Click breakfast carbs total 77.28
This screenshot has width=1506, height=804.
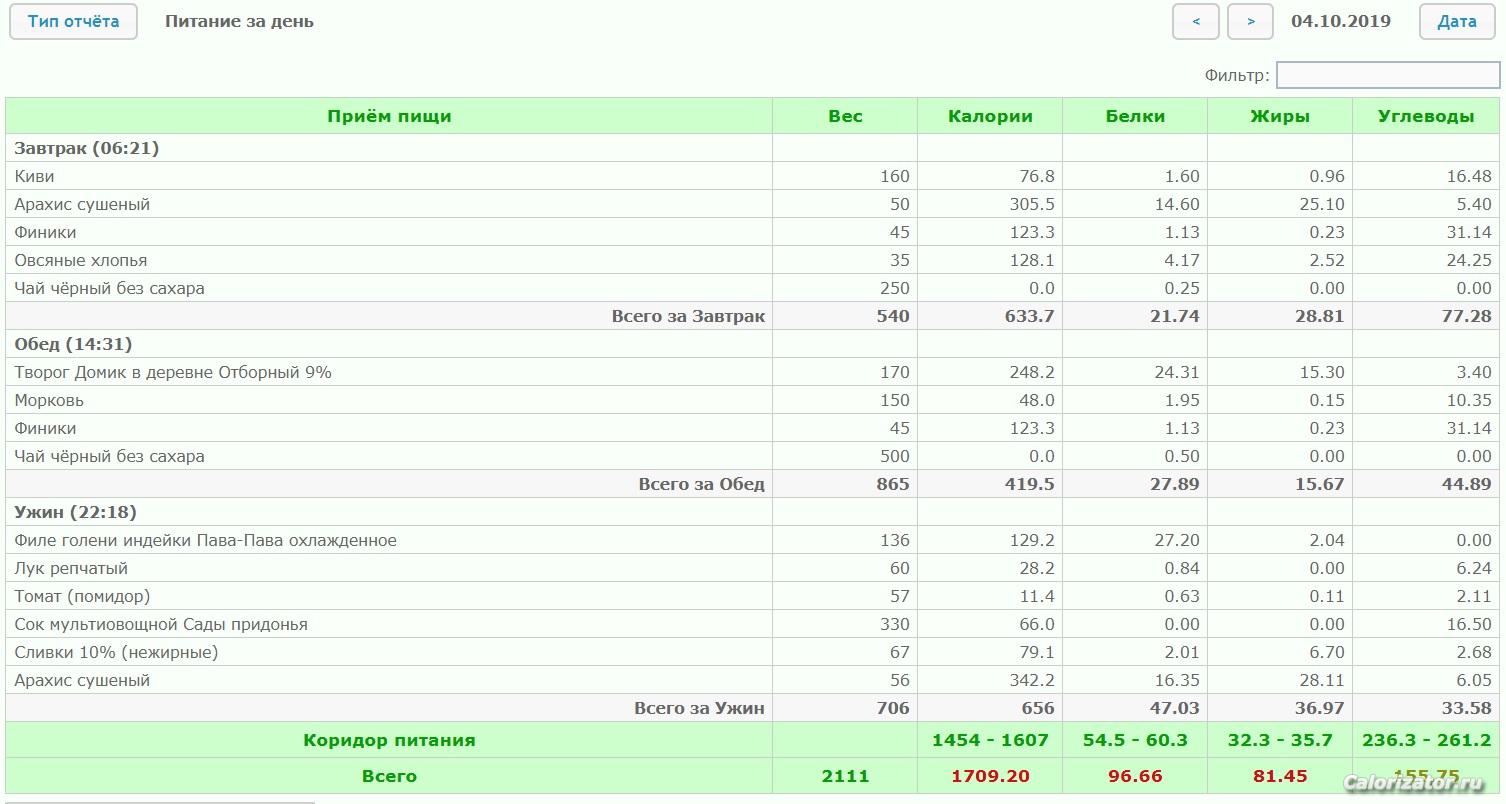click(x=1466, y=316)
